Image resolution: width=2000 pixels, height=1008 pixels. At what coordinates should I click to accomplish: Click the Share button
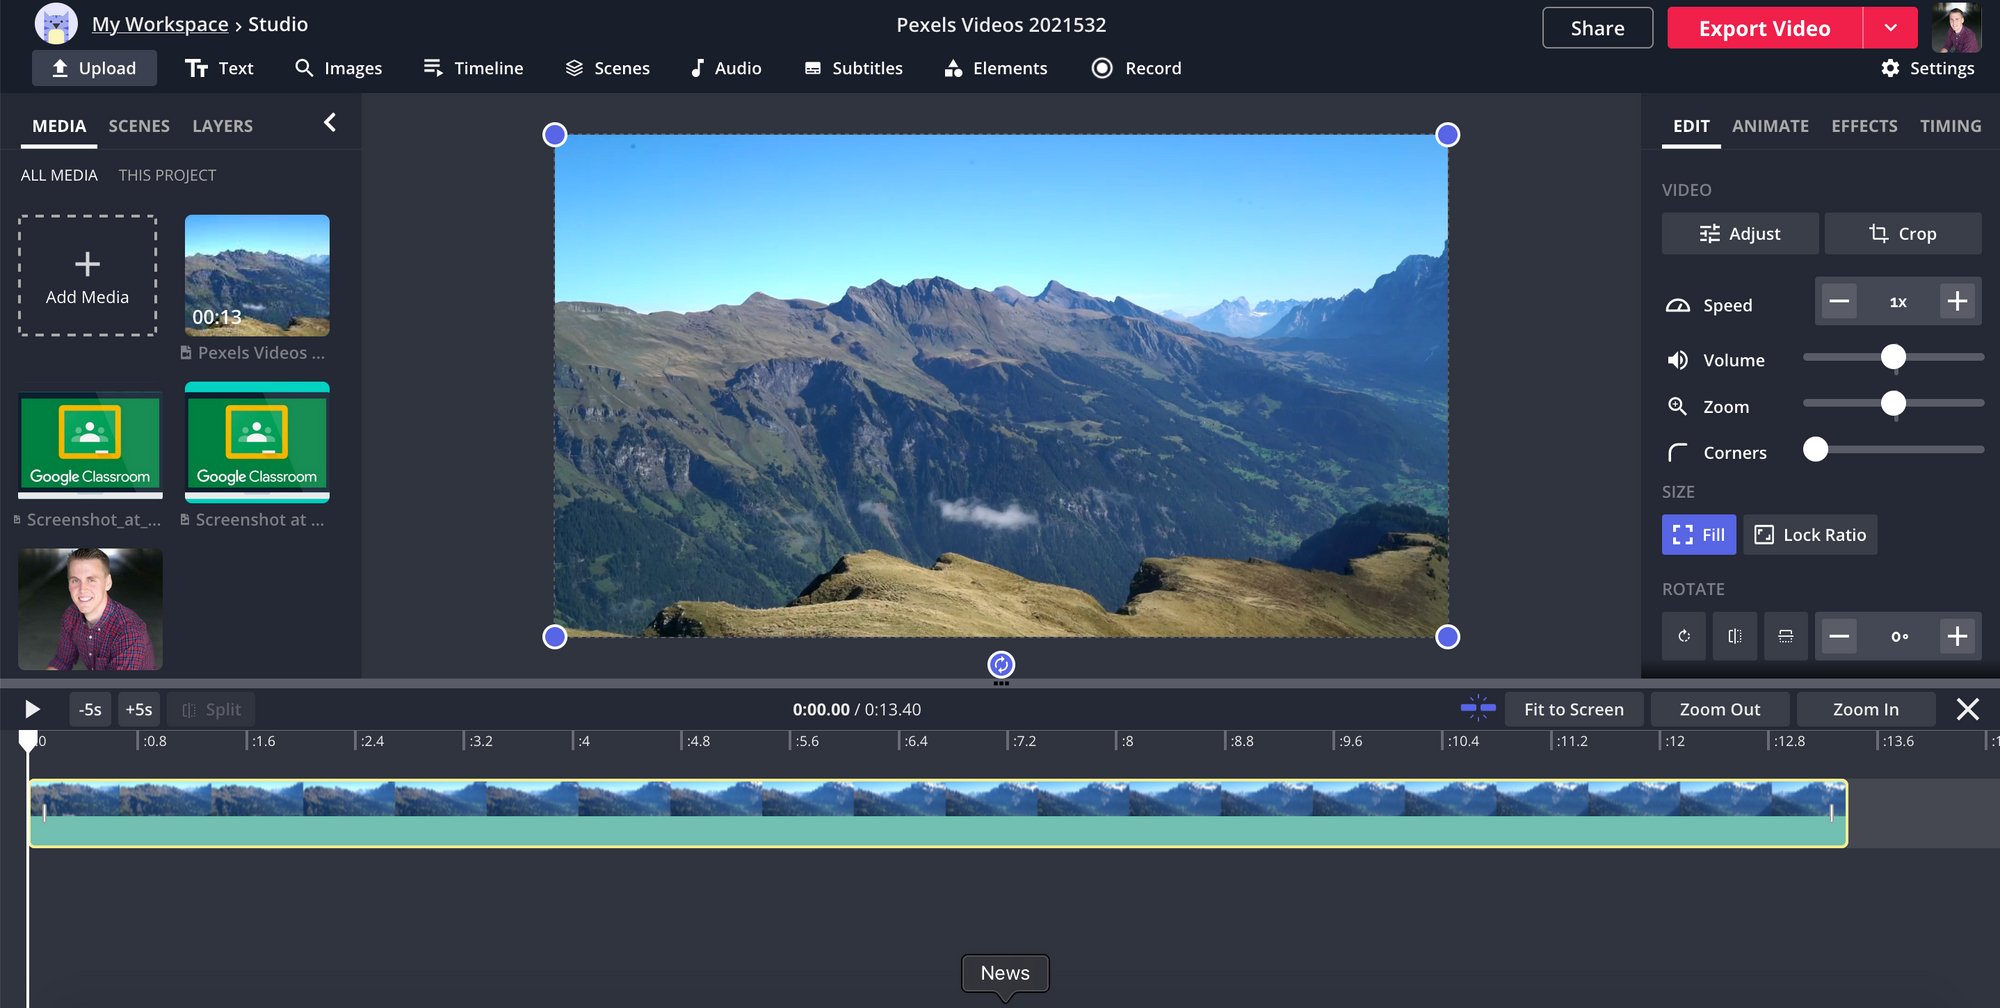pos(1597,28)
